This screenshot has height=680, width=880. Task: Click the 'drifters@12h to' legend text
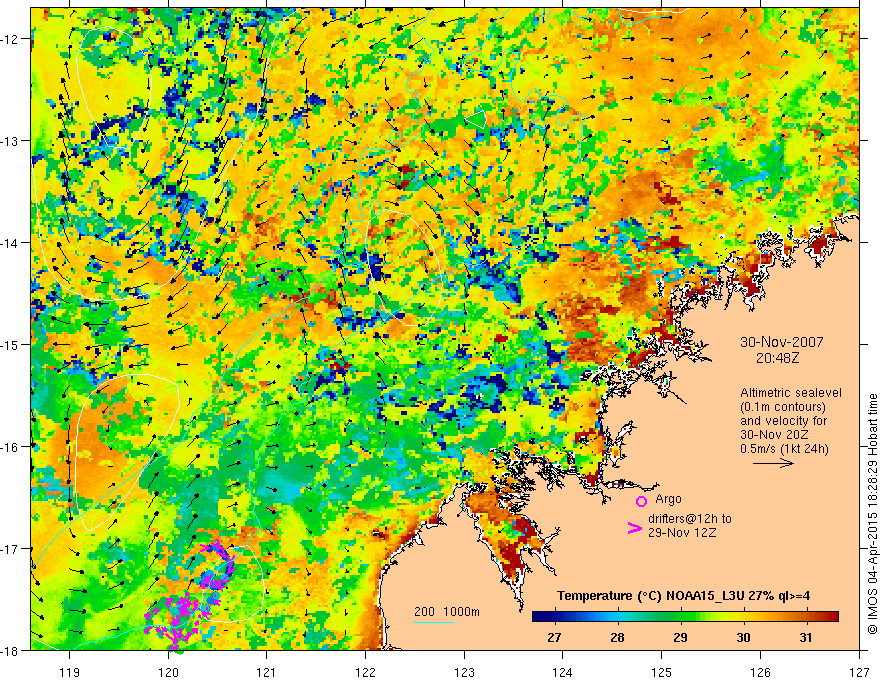(x=690, y=519)
